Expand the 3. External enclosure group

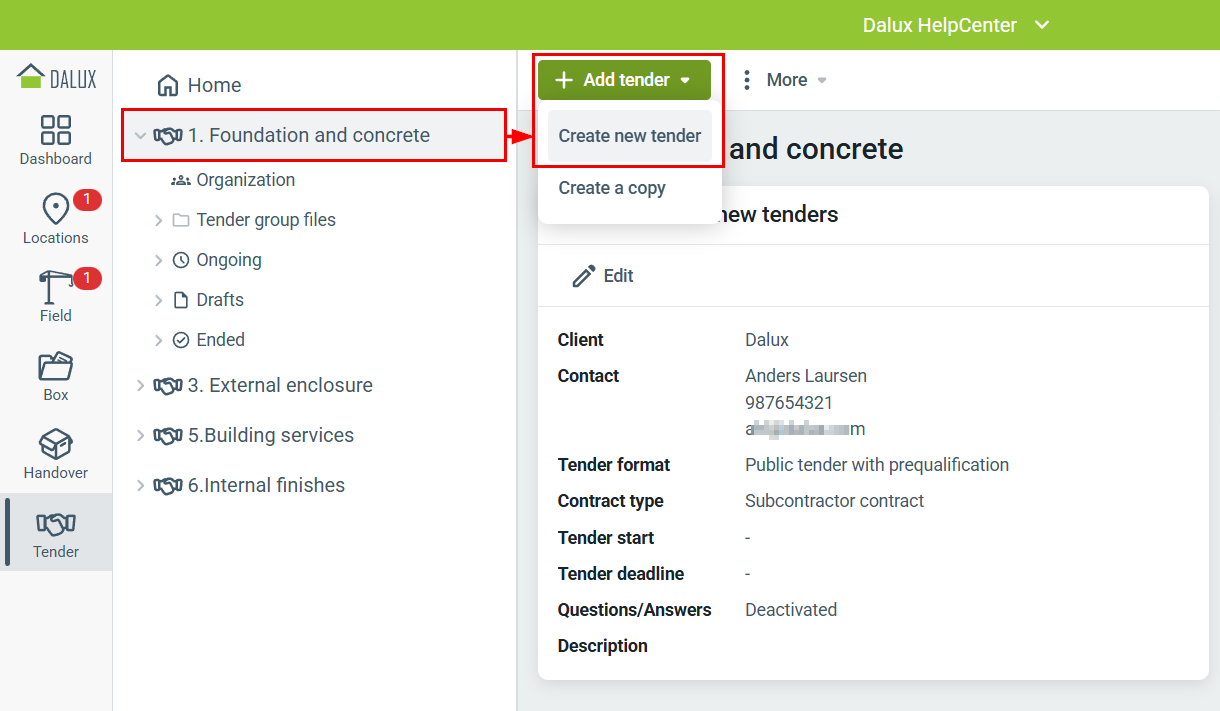[140, 385]
